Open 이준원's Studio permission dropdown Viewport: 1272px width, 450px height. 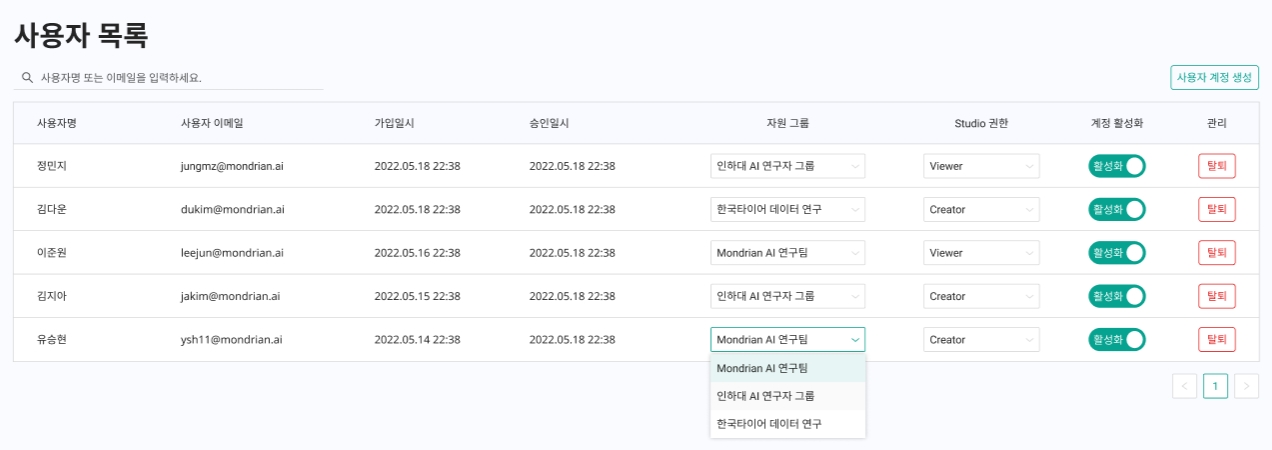981,253
